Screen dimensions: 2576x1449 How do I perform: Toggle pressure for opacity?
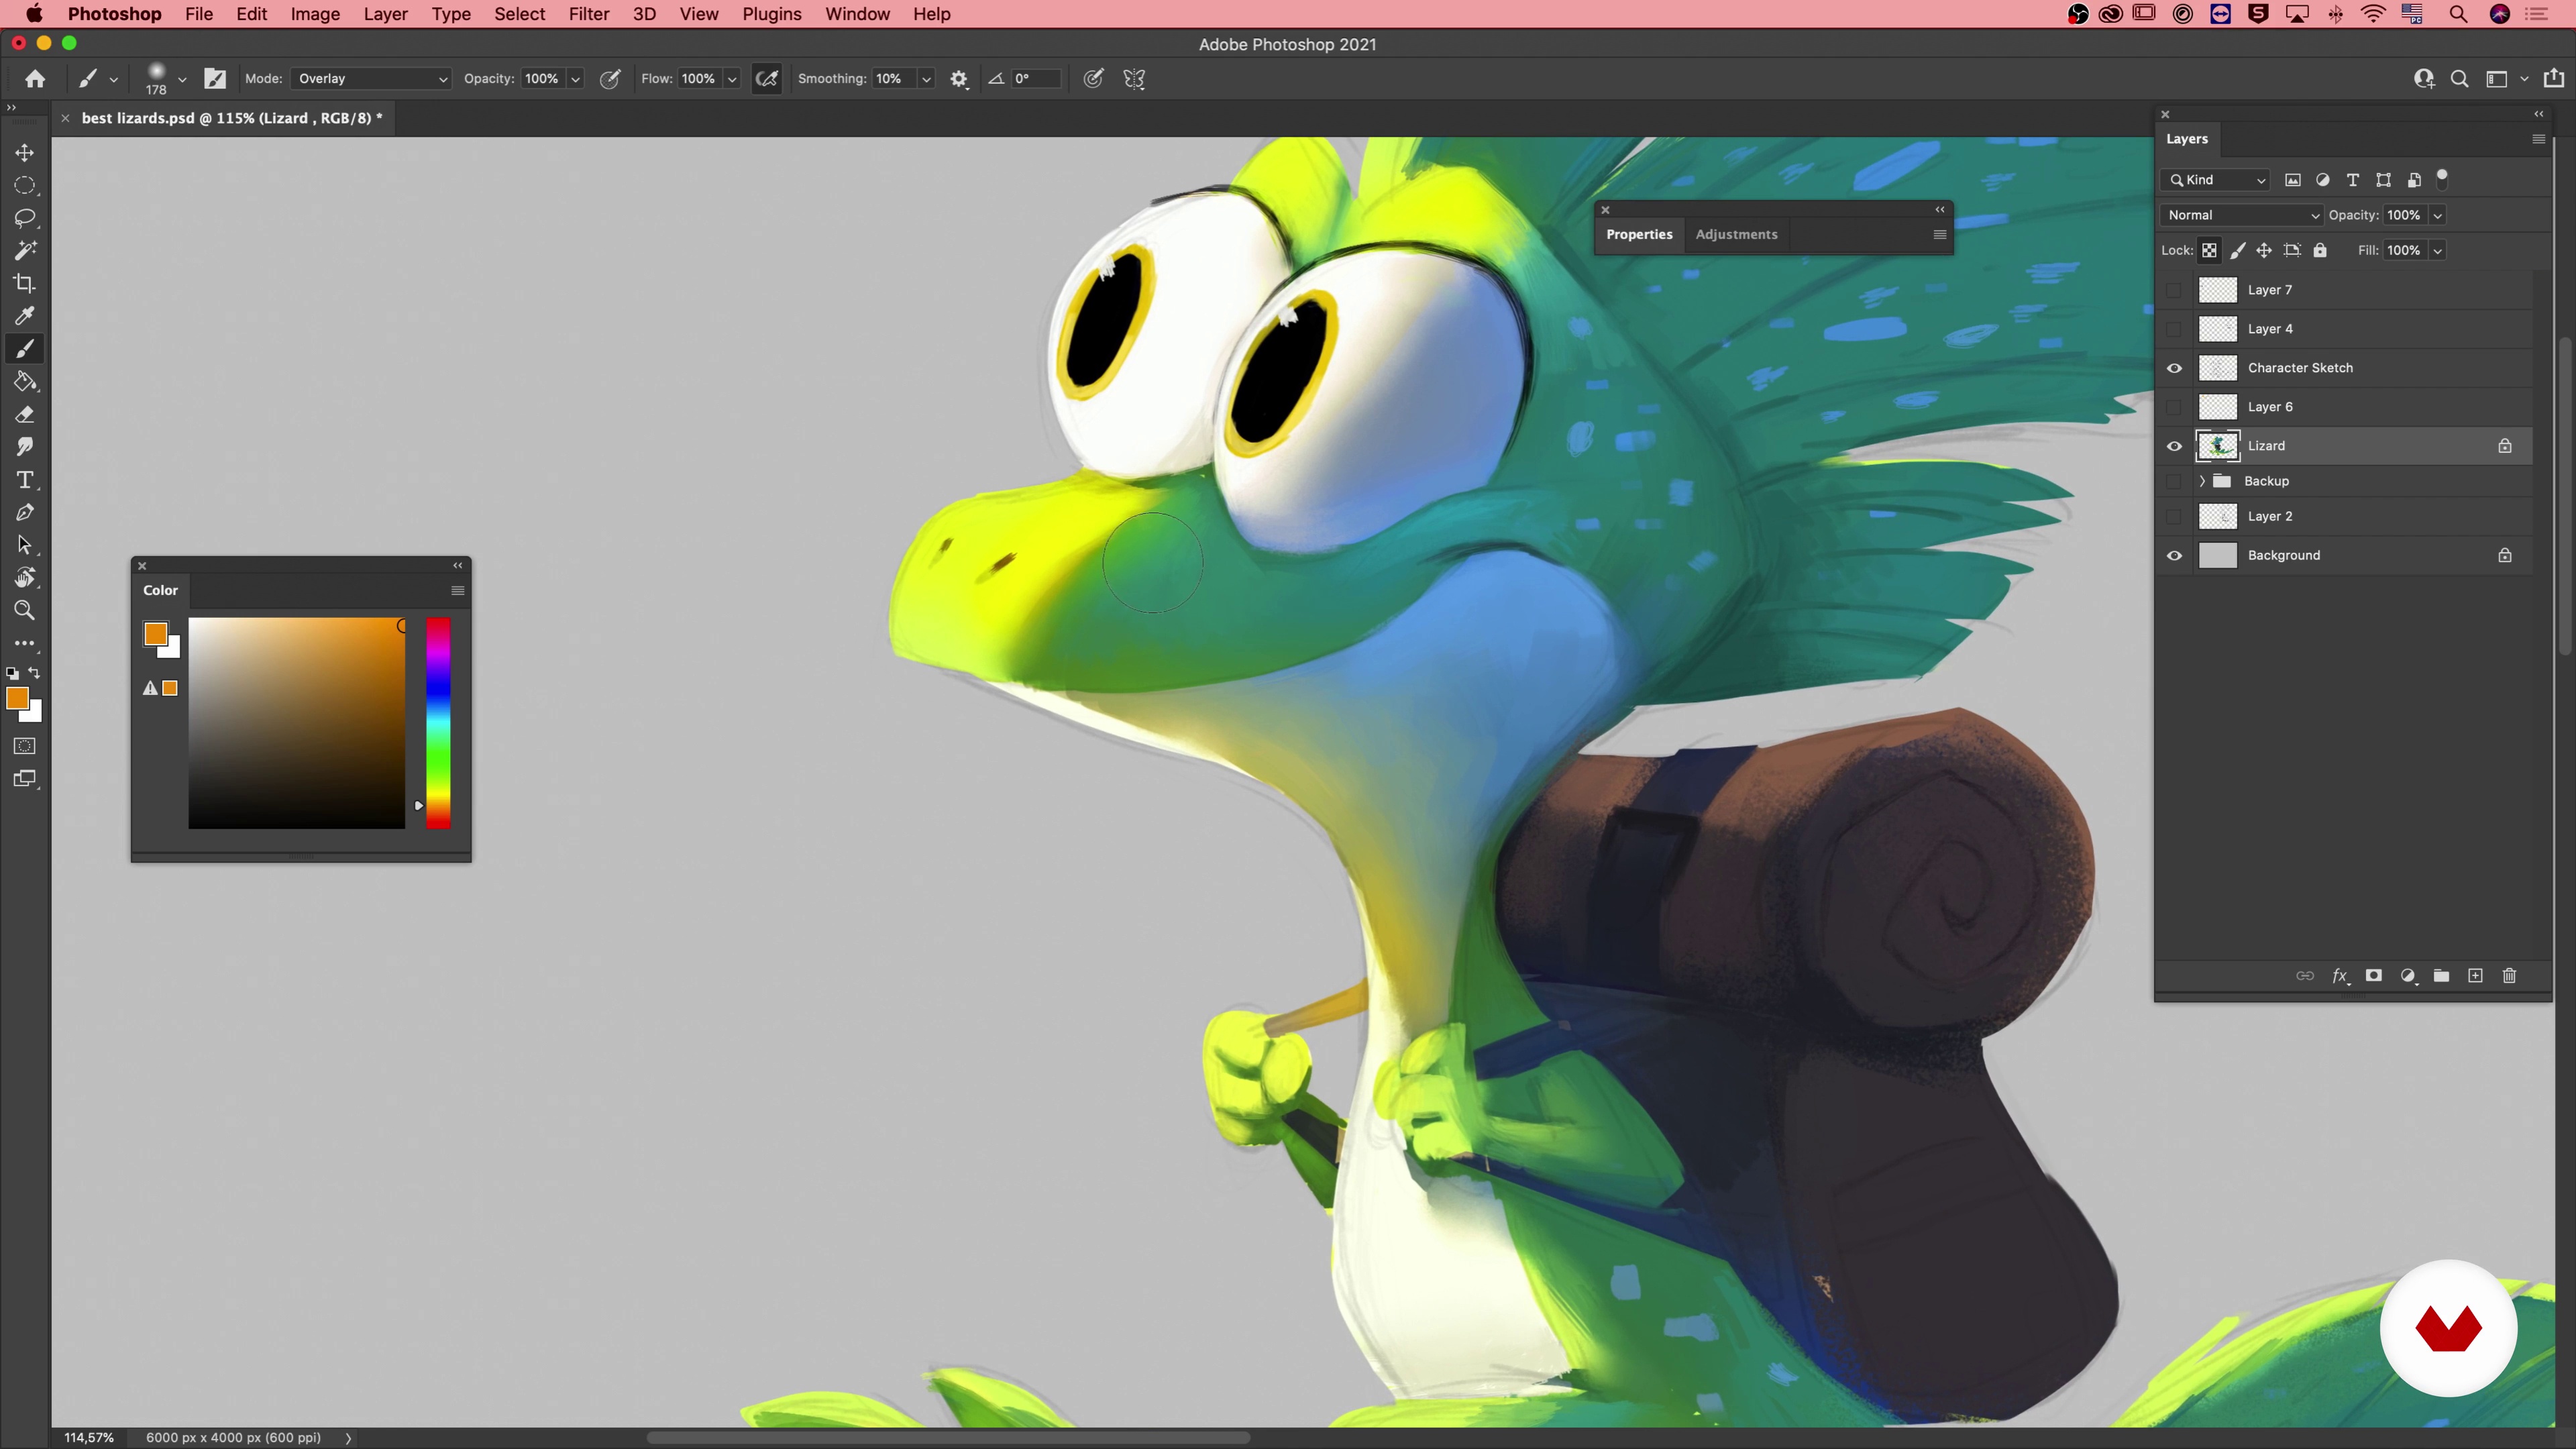click(610, 79)
